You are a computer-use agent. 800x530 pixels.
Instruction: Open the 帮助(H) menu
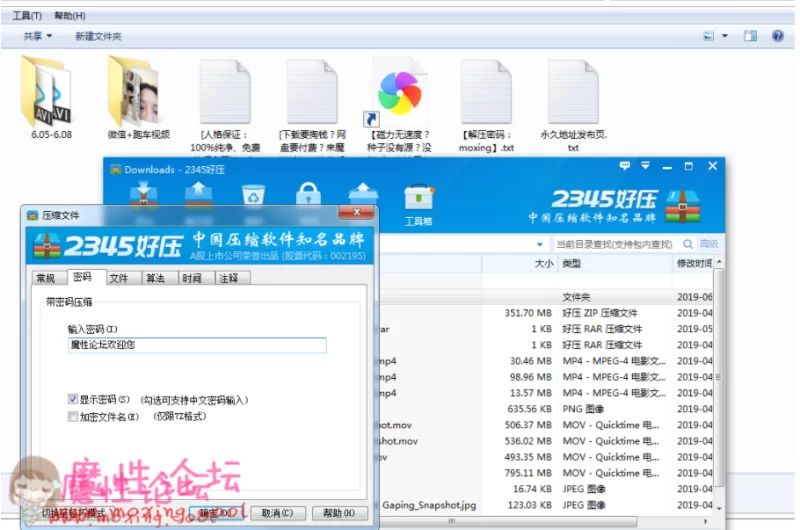tap(70, 16)
